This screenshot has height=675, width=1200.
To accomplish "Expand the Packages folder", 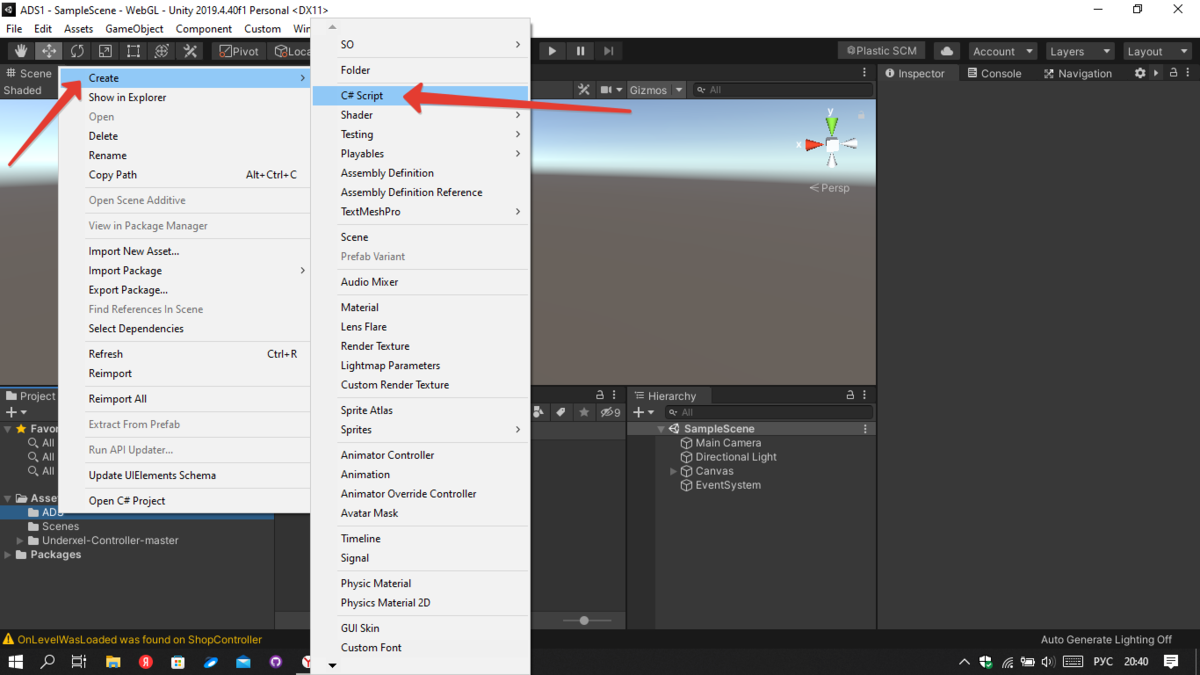I will pos(8,554).
